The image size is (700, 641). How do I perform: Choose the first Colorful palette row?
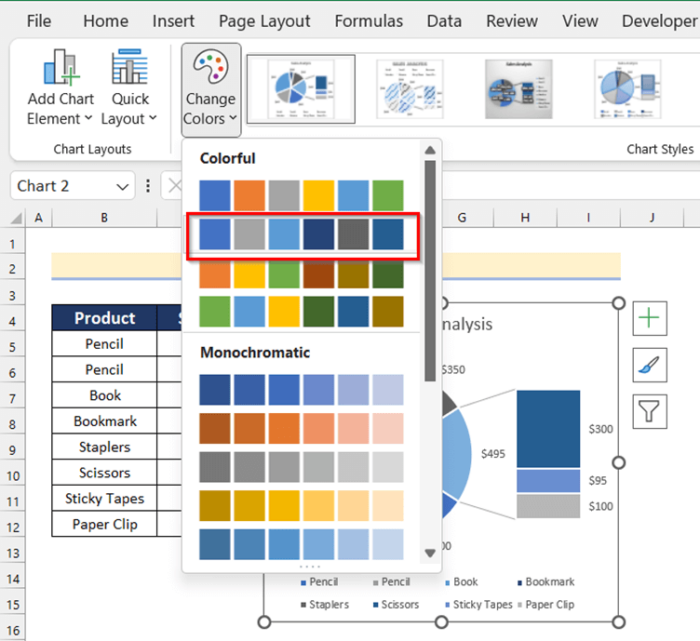point(301,196)
